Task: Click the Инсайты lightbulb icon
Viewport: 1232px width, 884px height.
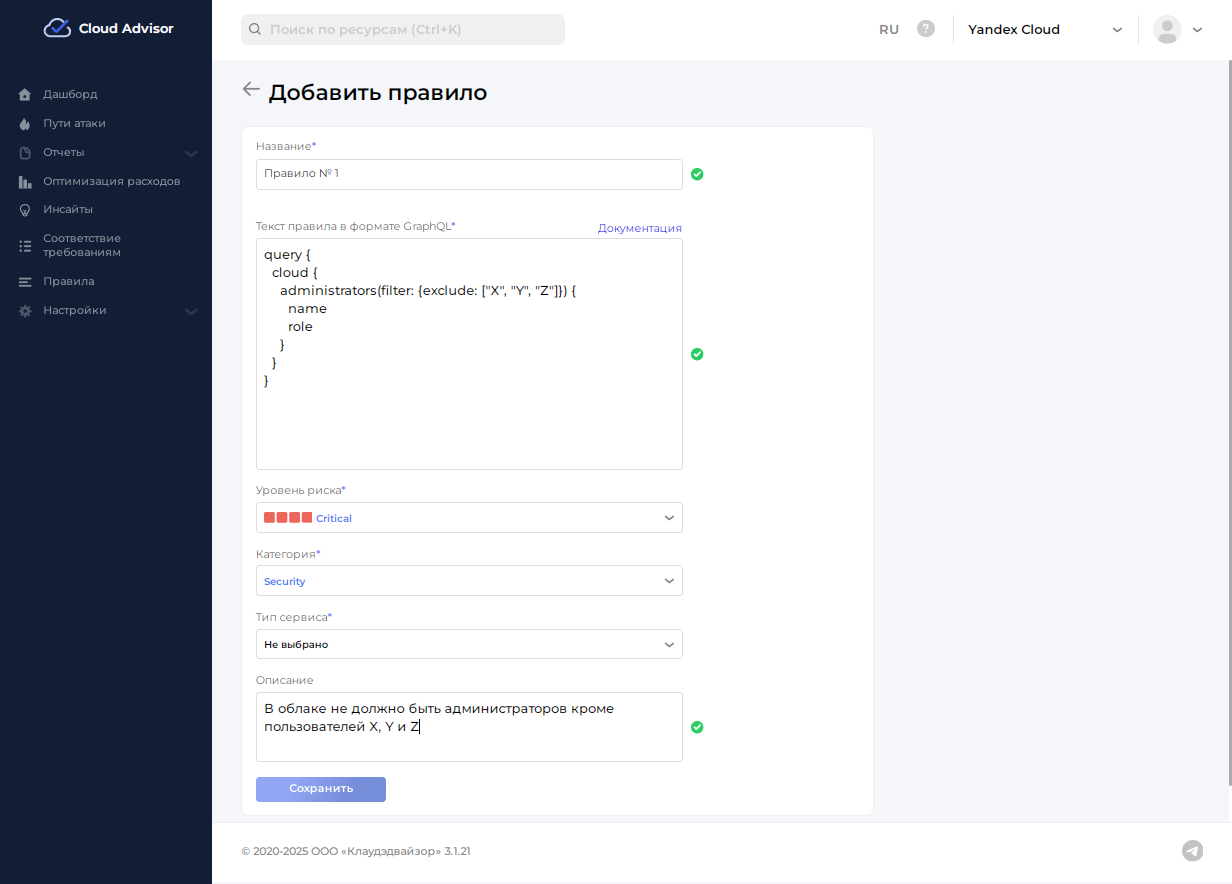Action: [25, 210]
